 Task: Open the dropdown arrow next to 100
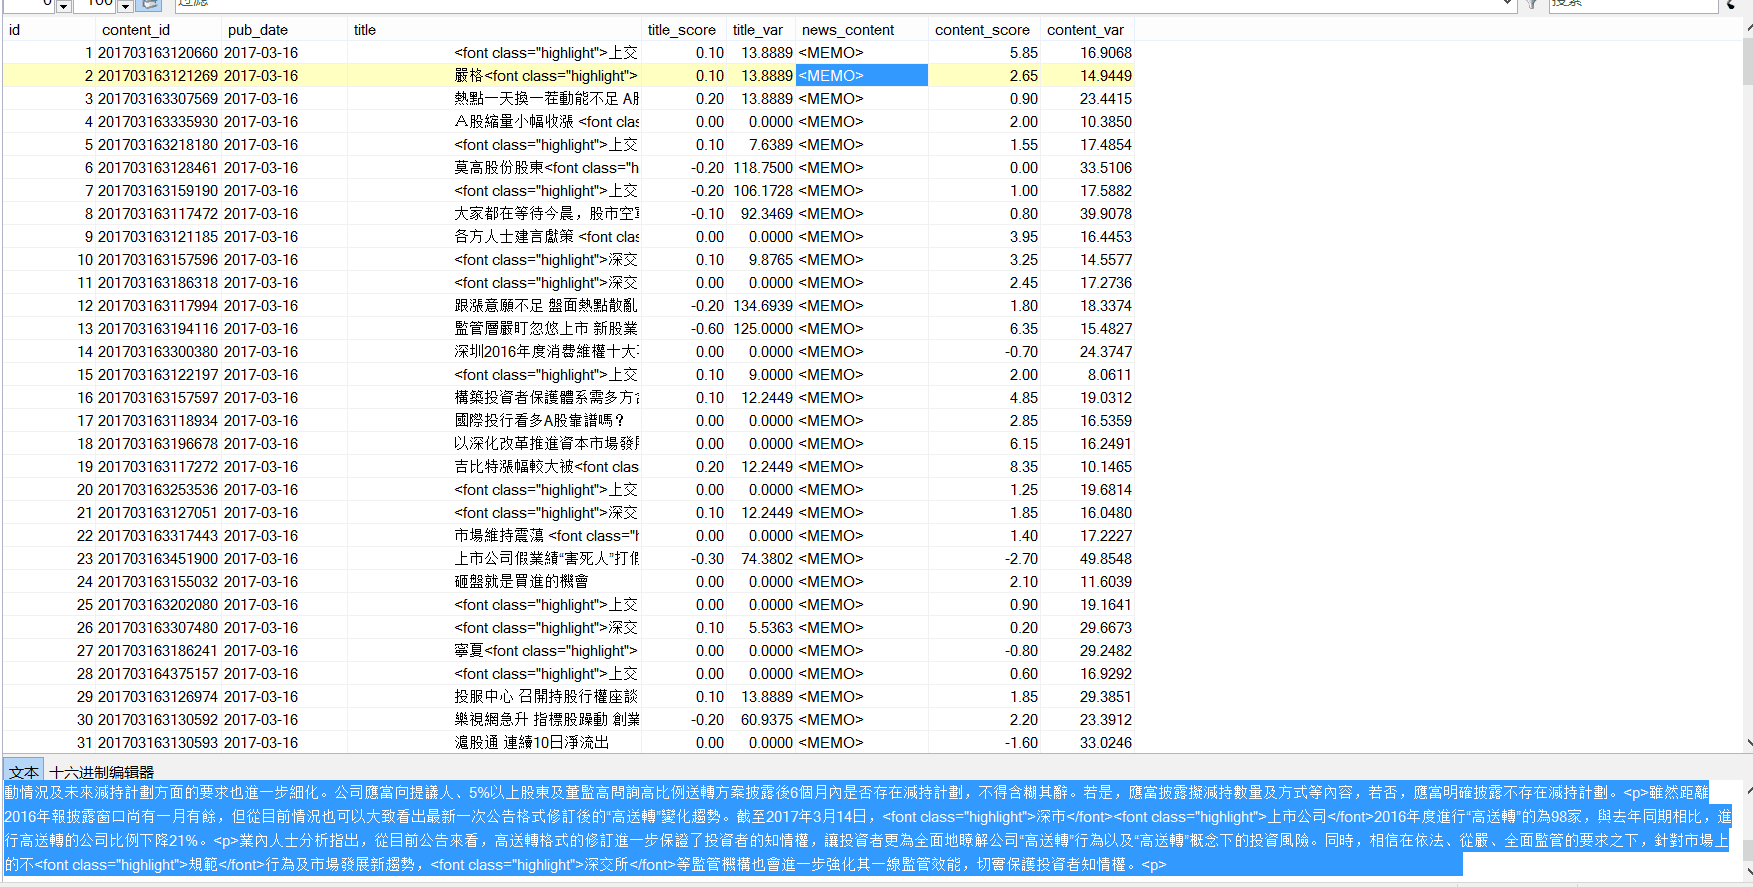click(x=126, y=6)
